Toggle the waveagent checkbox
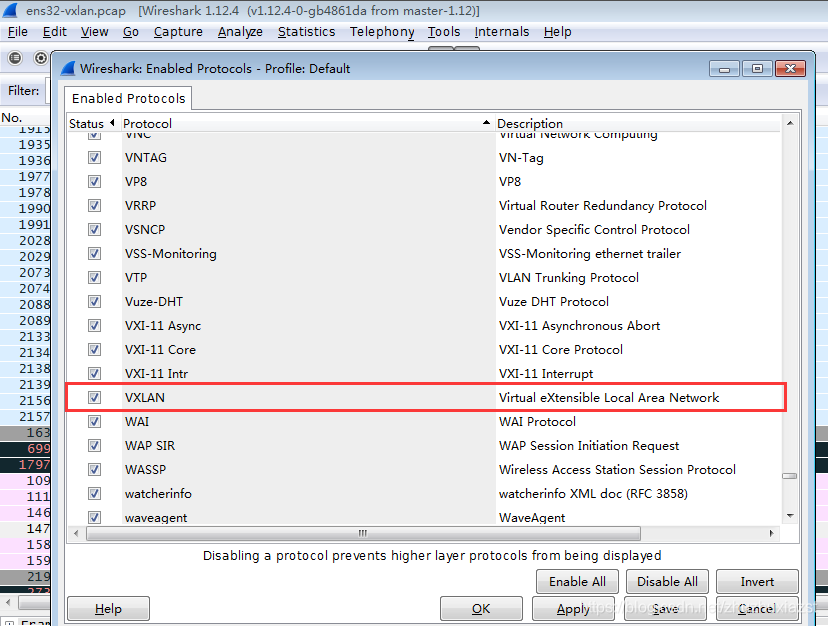The width and height of the screenshot is (828, 626). (95, 517)
